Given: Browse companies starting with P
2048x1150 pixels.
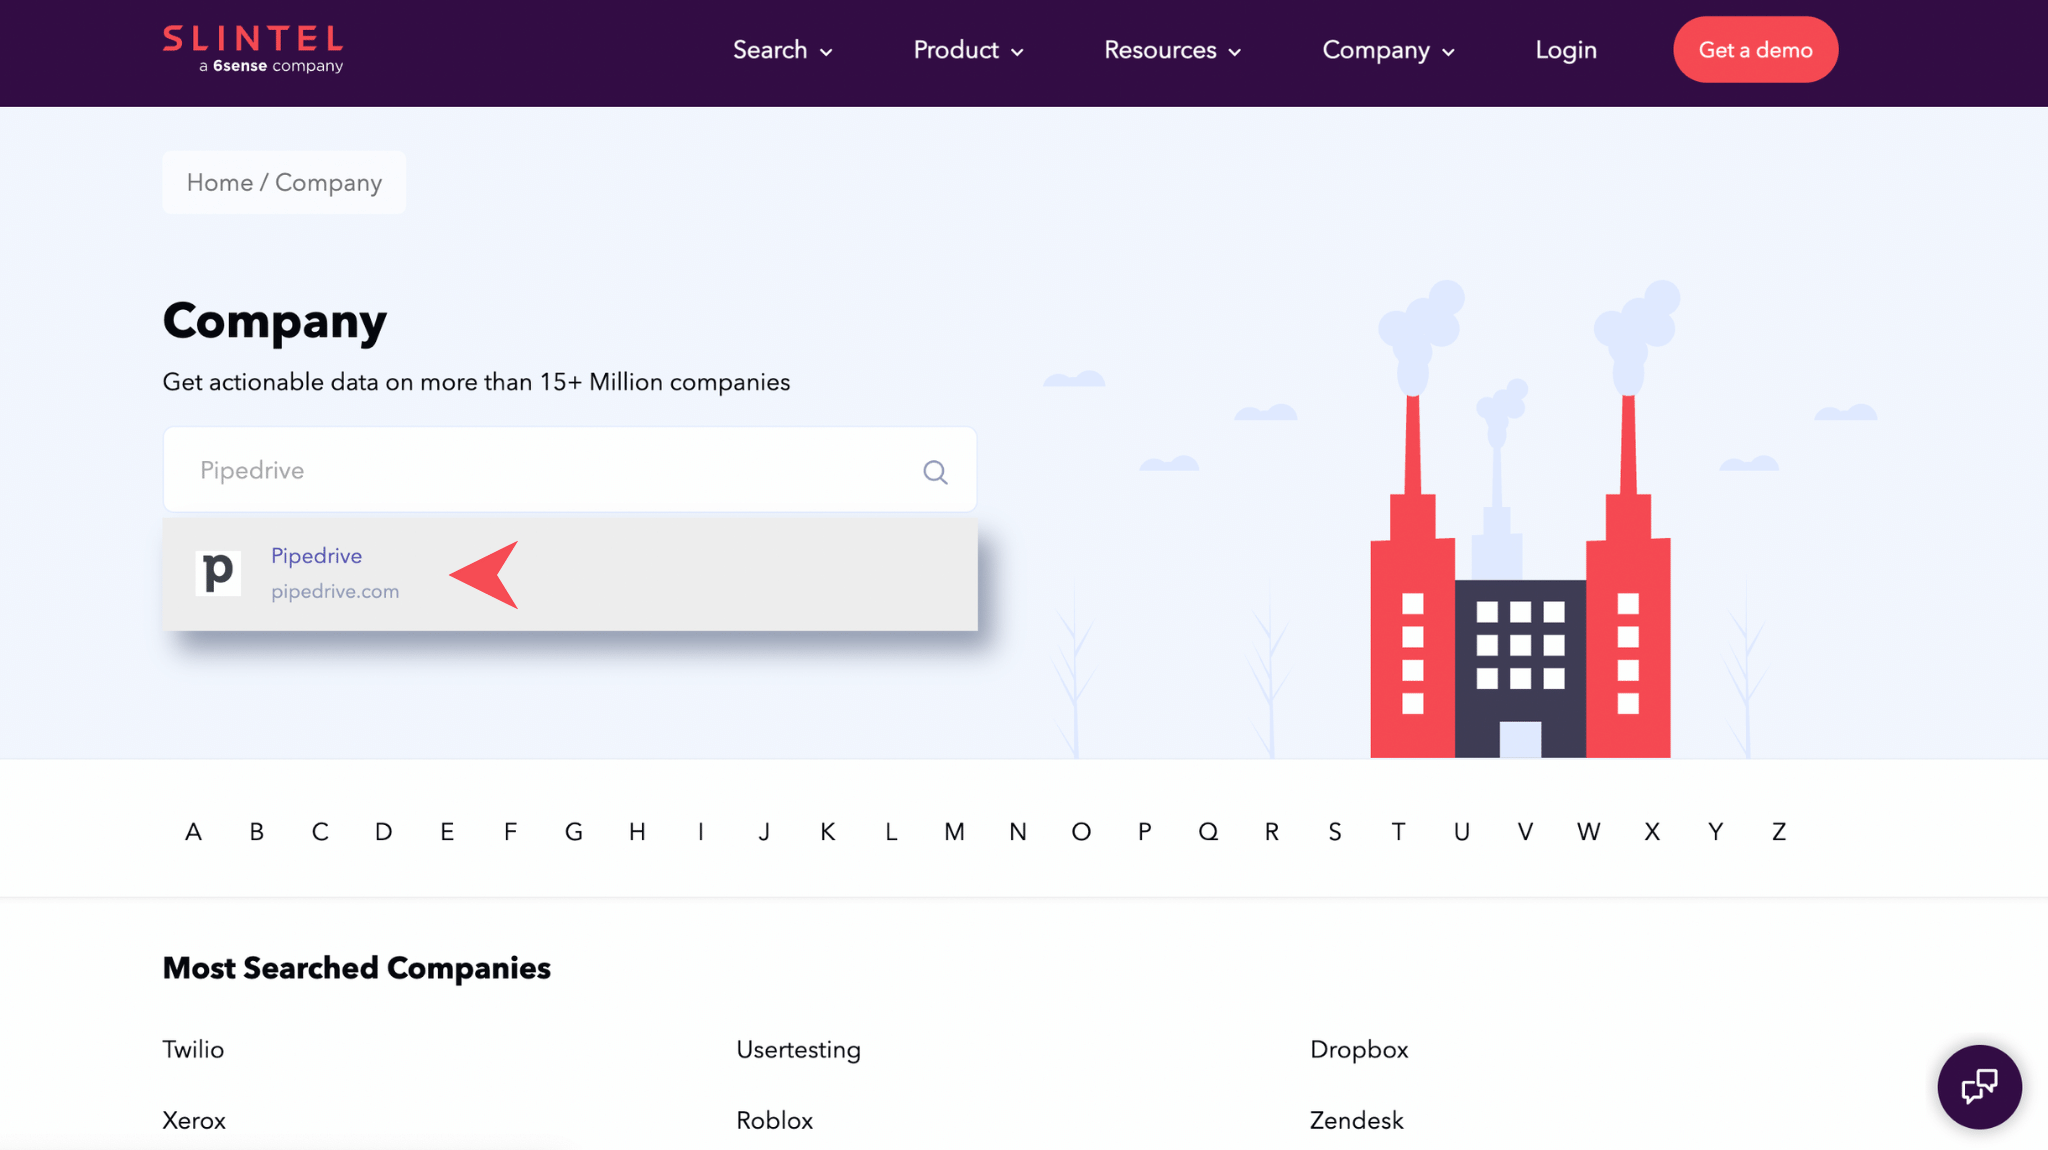Looking at the screenshot, I should pos(1145,832).
